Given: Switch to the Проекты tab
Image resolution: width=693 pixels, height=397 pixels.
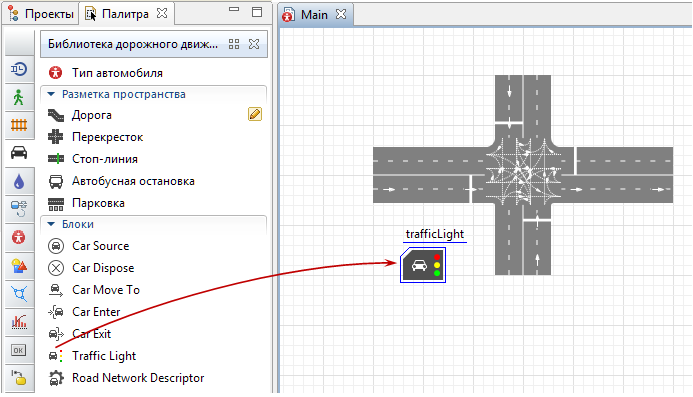Looking at the screenshot, I should coord(41,14).
